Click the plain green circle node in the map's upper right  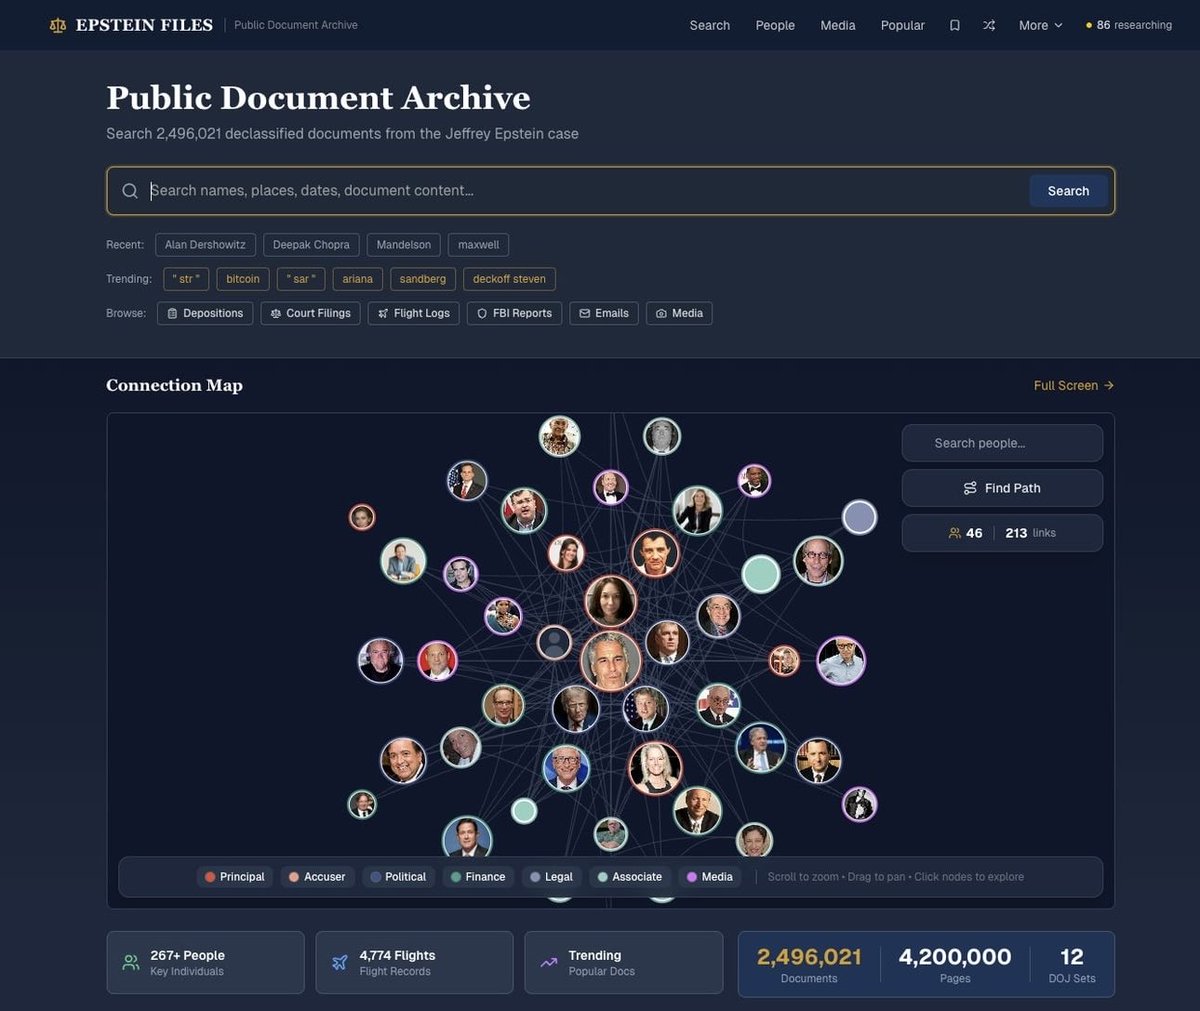(761, 574)
